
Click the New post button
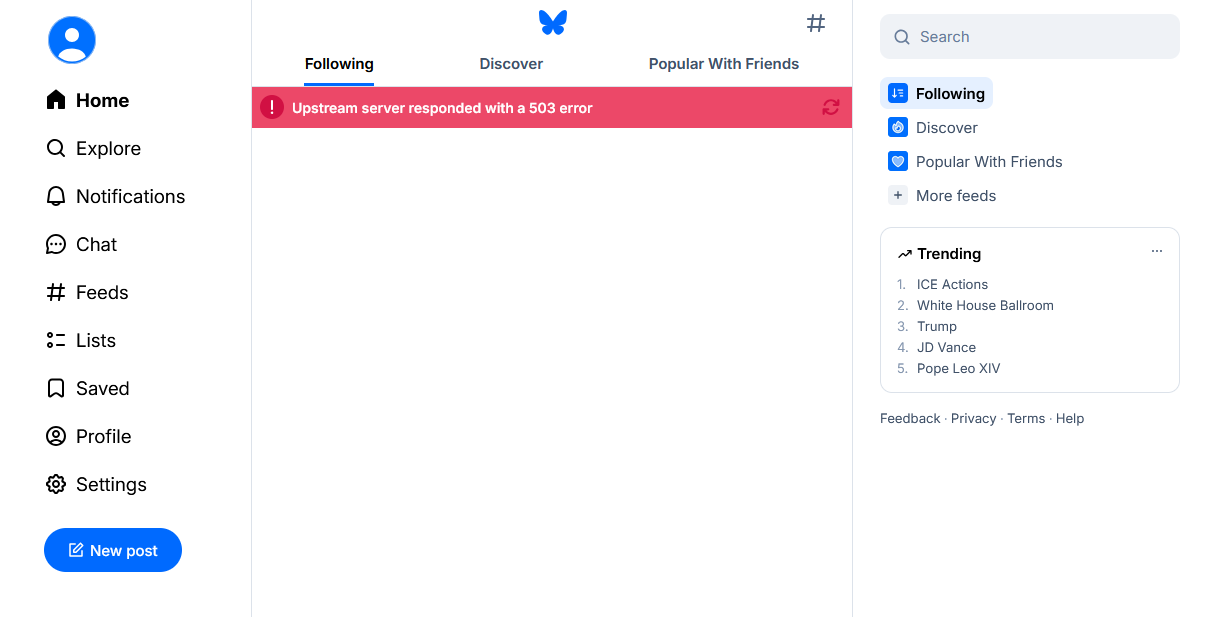point(113,550)
